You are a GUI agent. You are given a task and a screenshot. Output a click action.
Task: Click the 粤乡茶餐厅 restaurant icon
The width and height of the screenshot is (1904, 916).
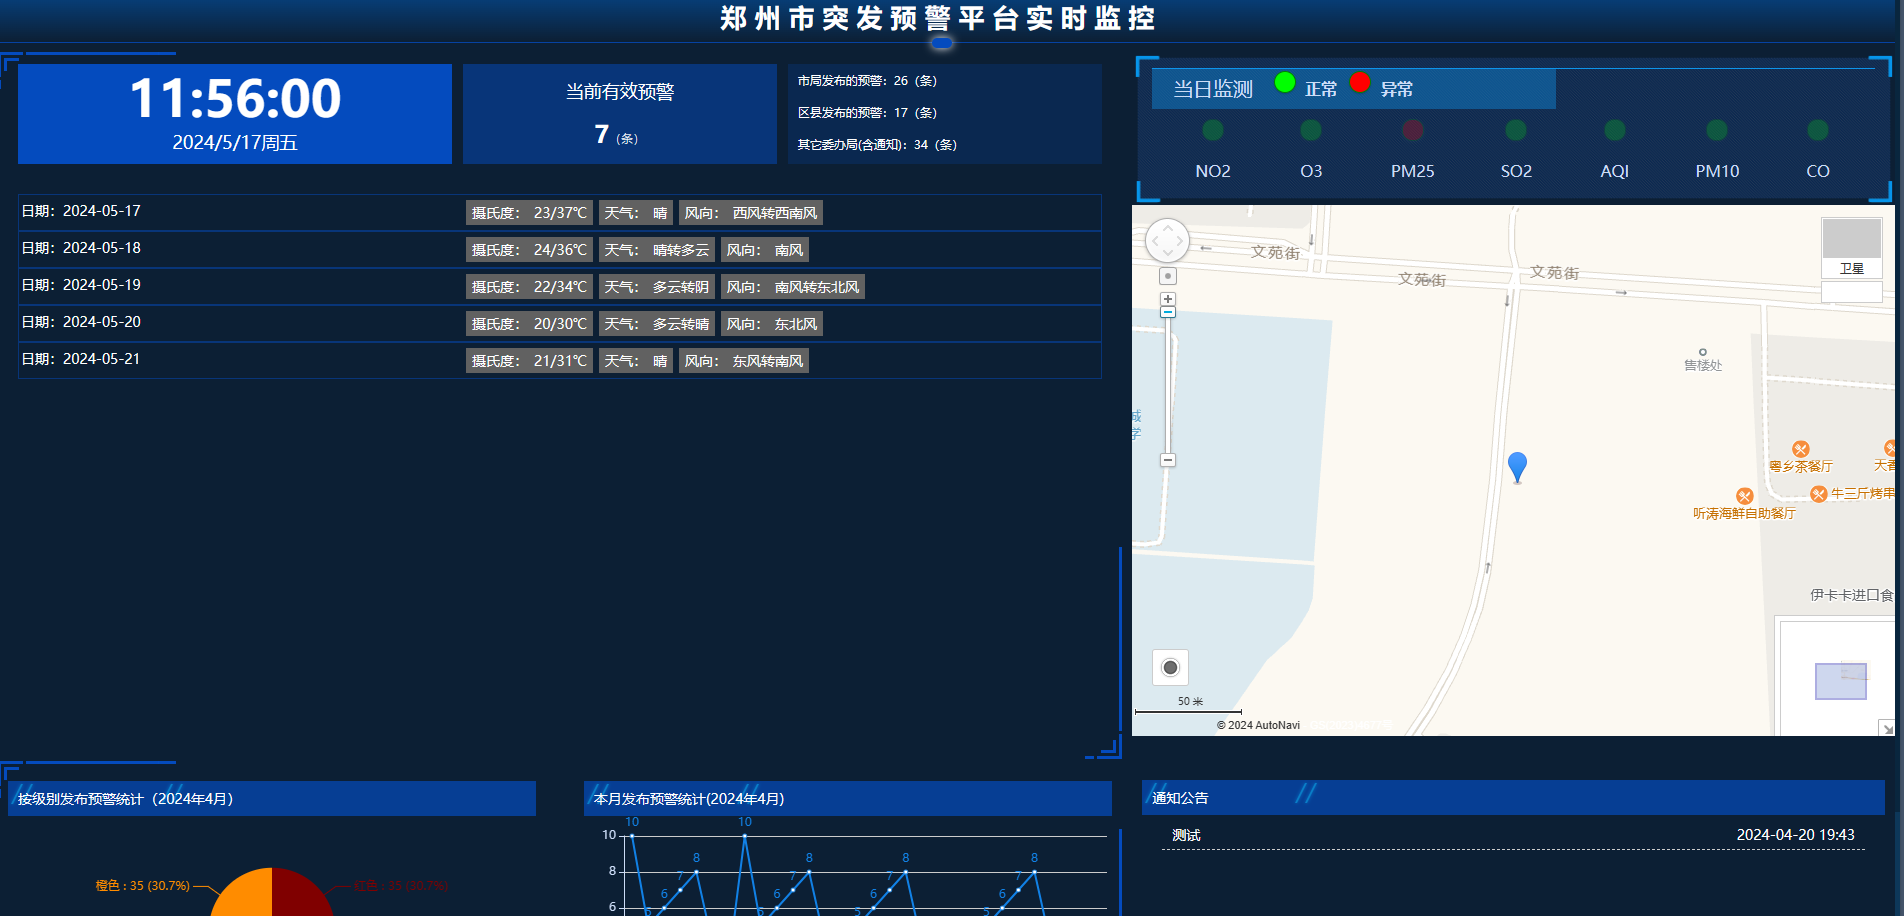tap(1800, 449)
